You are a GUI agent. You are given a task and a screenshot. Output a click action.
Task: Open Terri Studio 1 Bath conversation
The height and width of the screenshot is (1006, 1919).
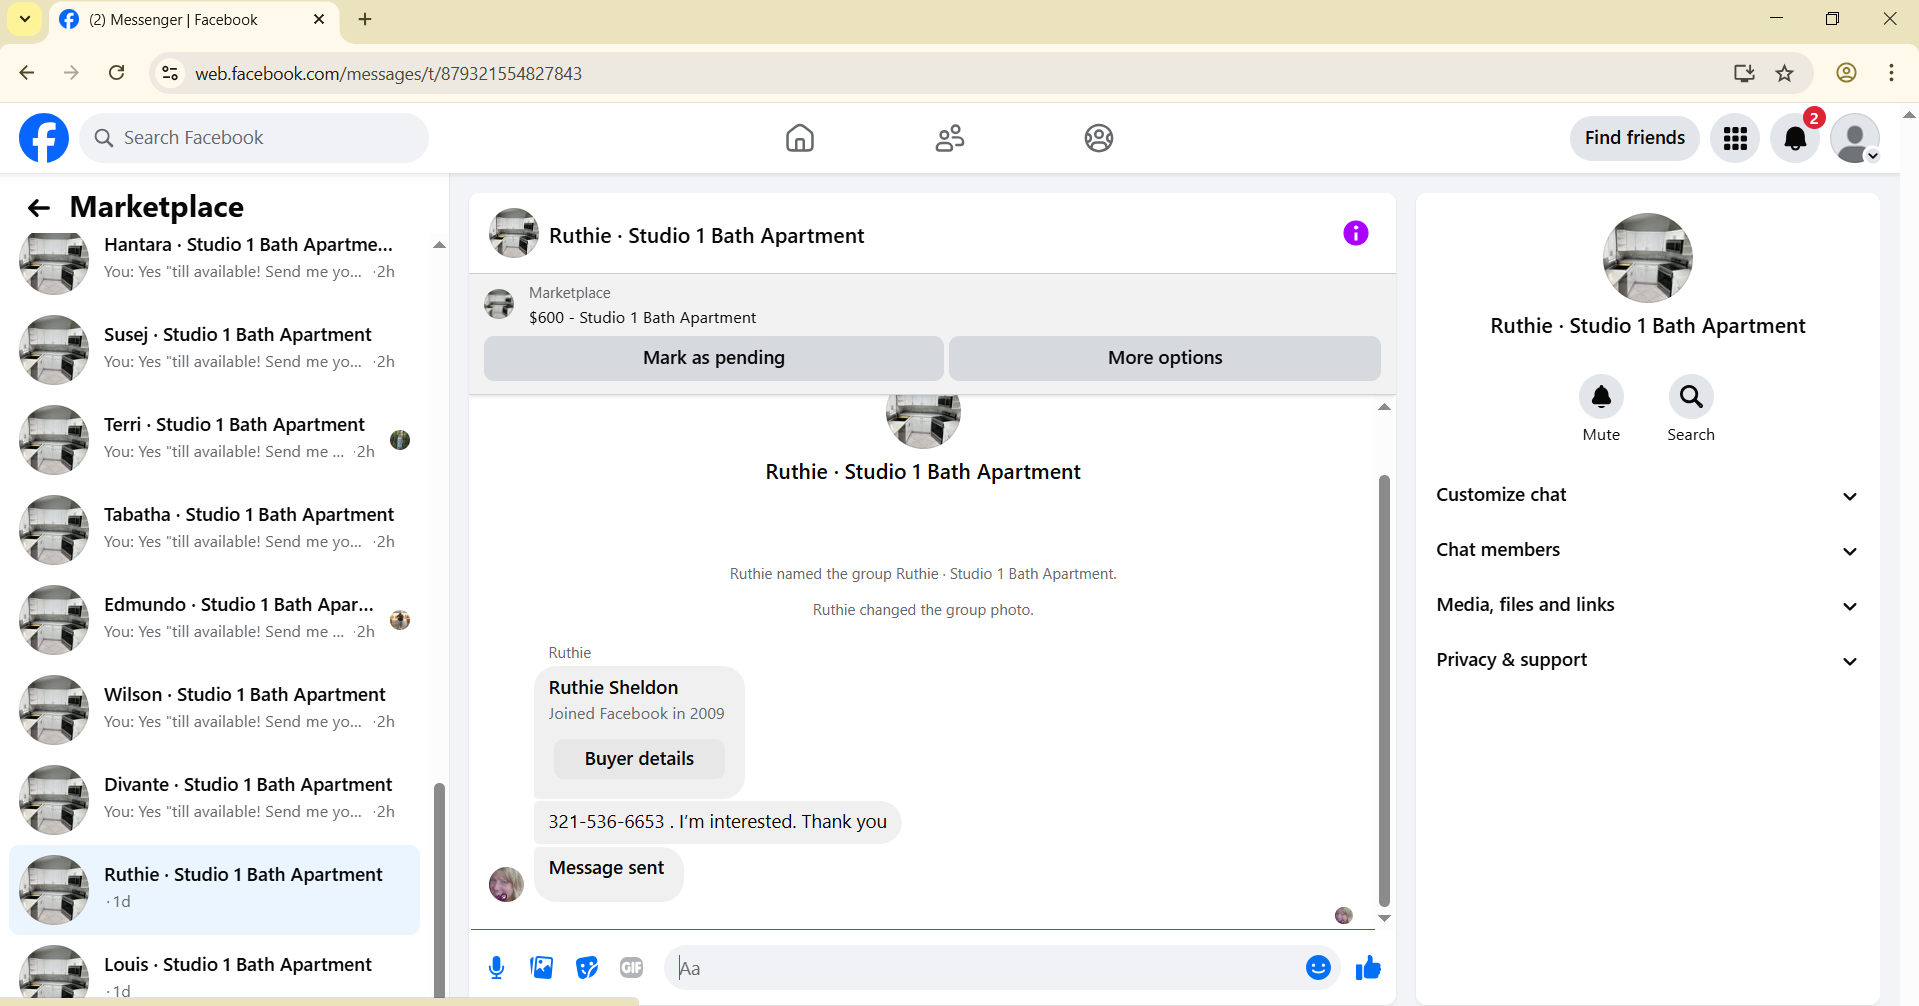point(214,439)
